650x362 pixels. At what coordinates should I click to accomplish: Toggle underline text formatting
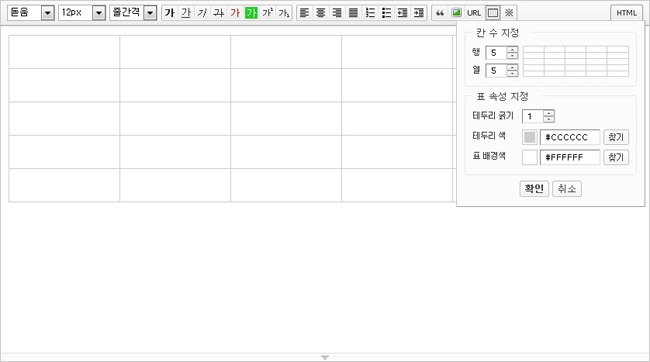click(186, 13)
